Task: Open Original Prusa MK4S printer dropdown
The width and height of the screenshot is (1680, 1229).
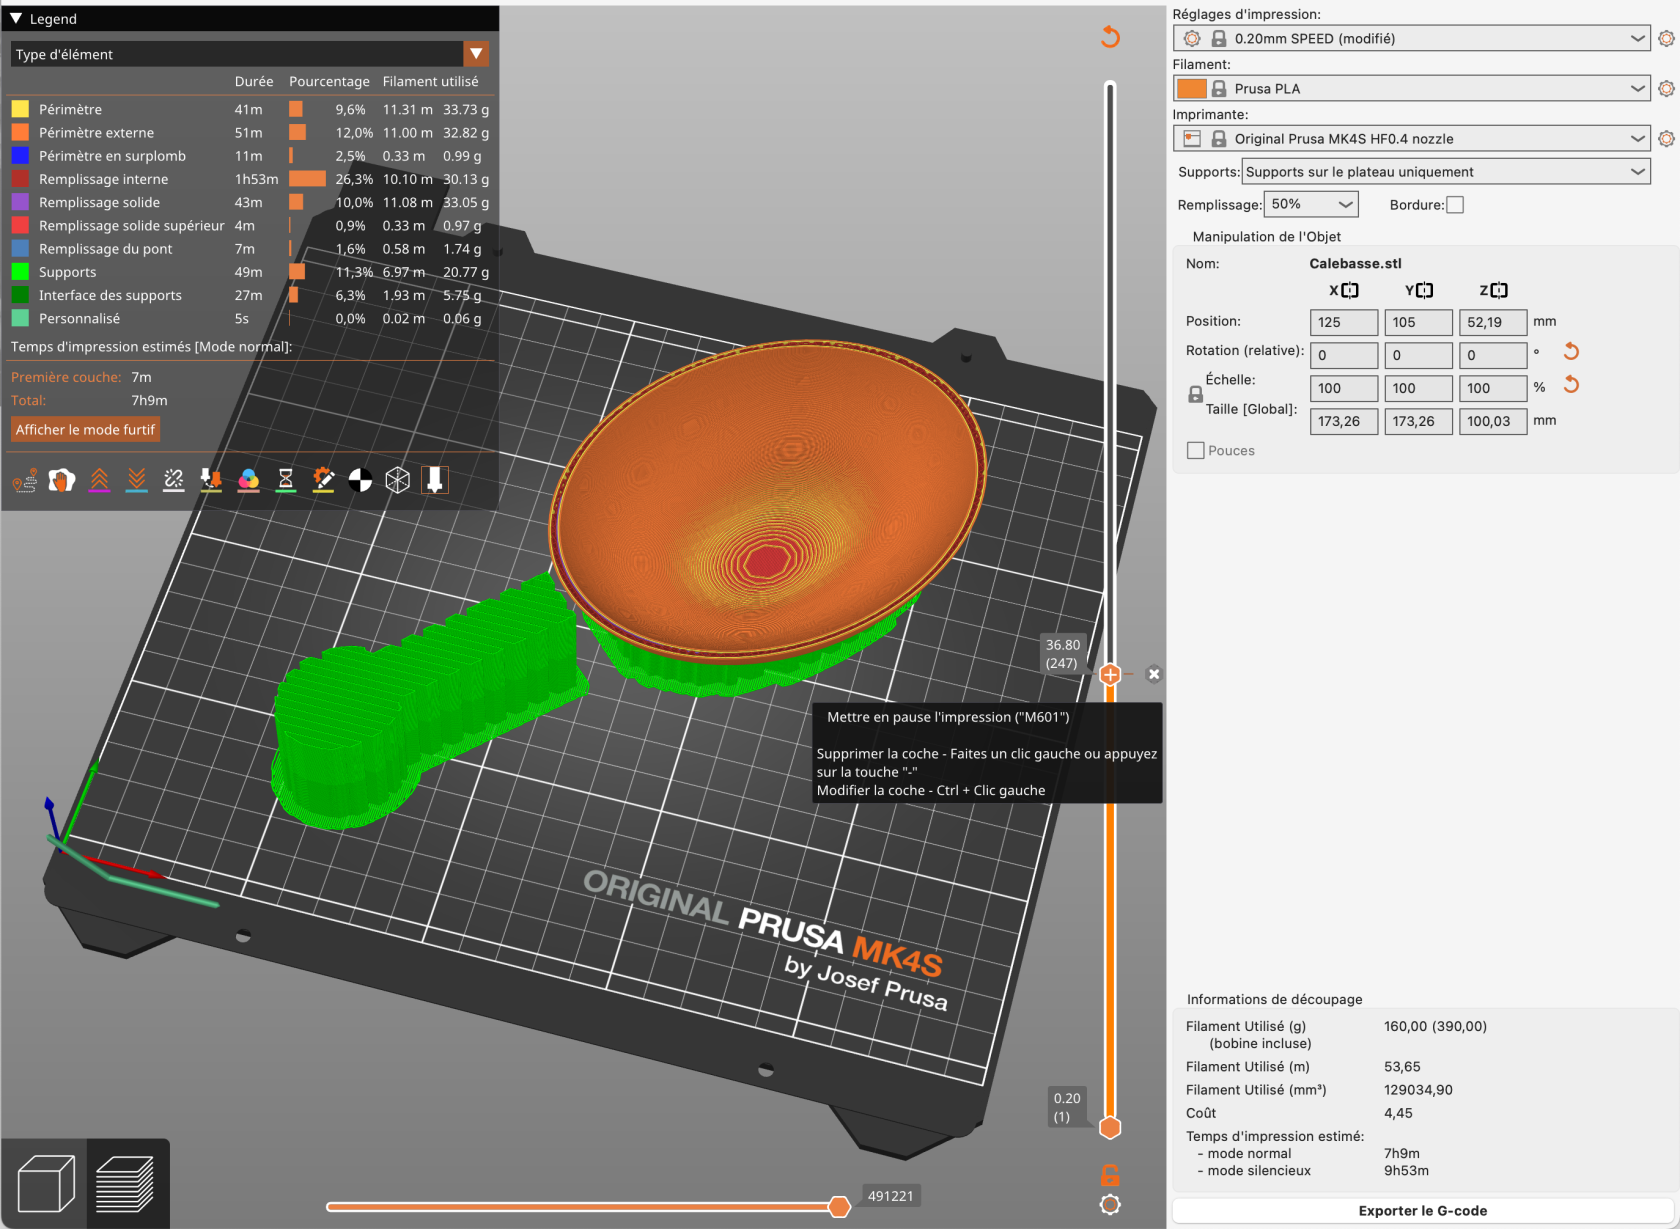Action: tap(1411, 139)
